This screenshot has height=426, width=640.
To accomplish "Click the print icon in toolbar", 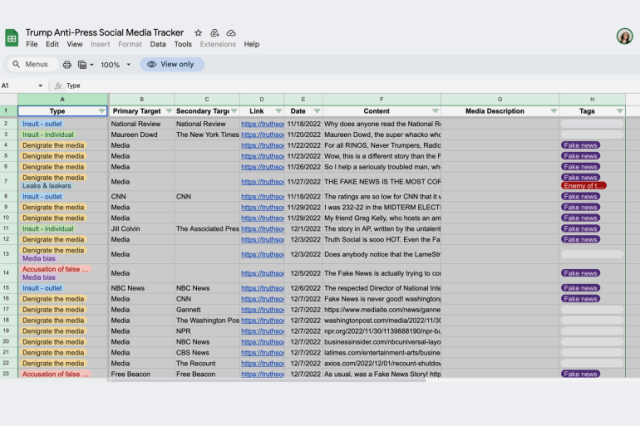I will [67, 64].
